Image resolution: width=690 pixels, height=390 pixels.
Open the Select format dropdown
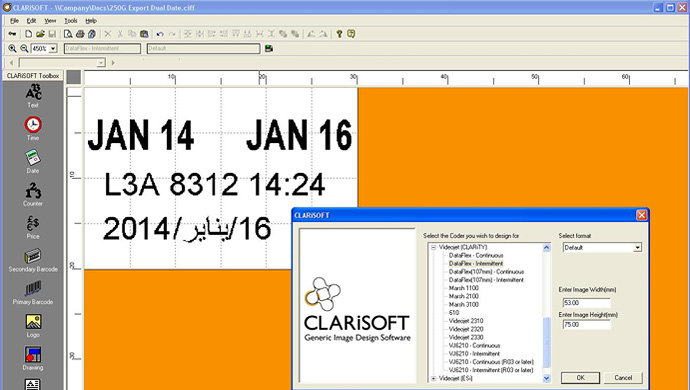click(x=637, y=248)
